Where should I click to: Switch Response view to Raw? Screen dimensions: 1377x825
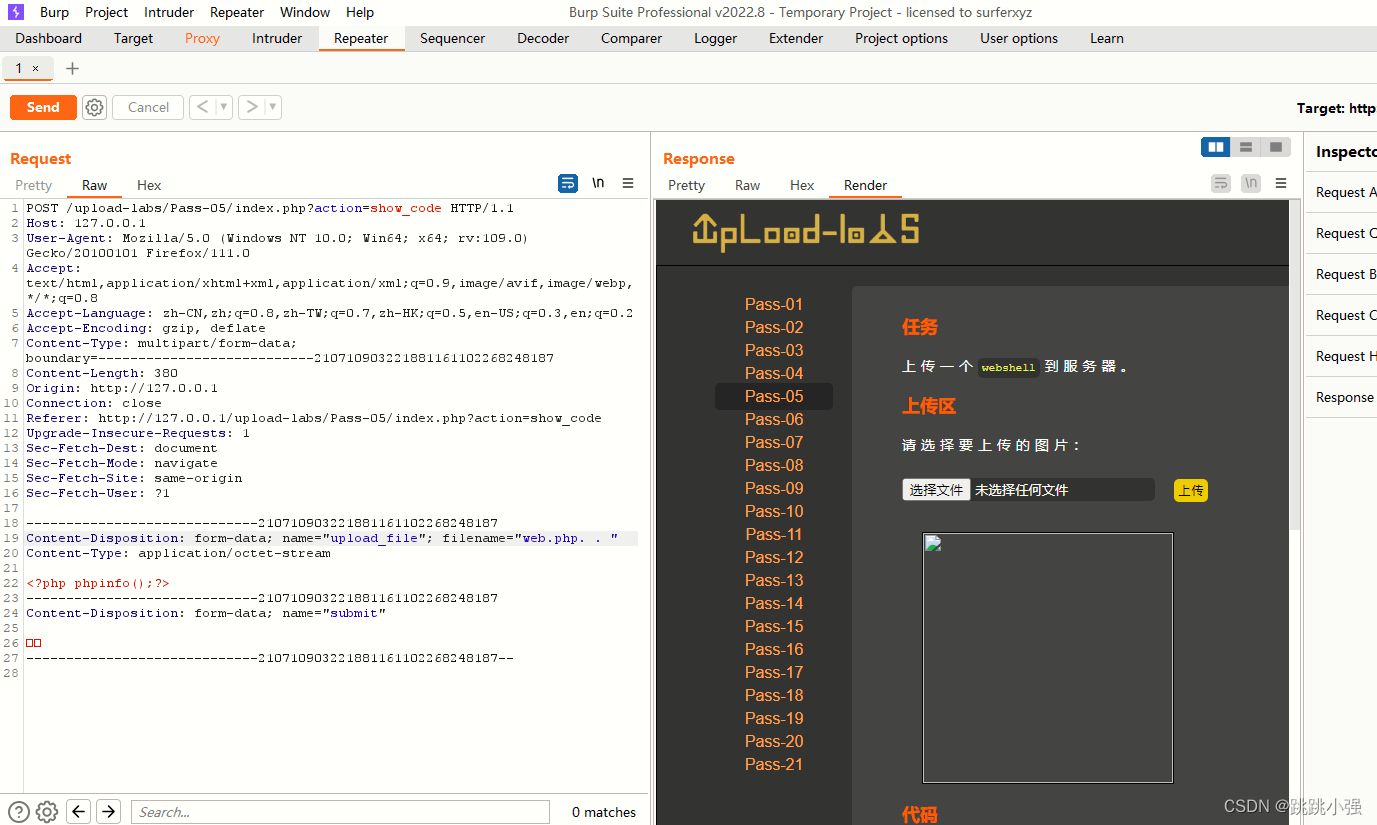coord(747,185)
